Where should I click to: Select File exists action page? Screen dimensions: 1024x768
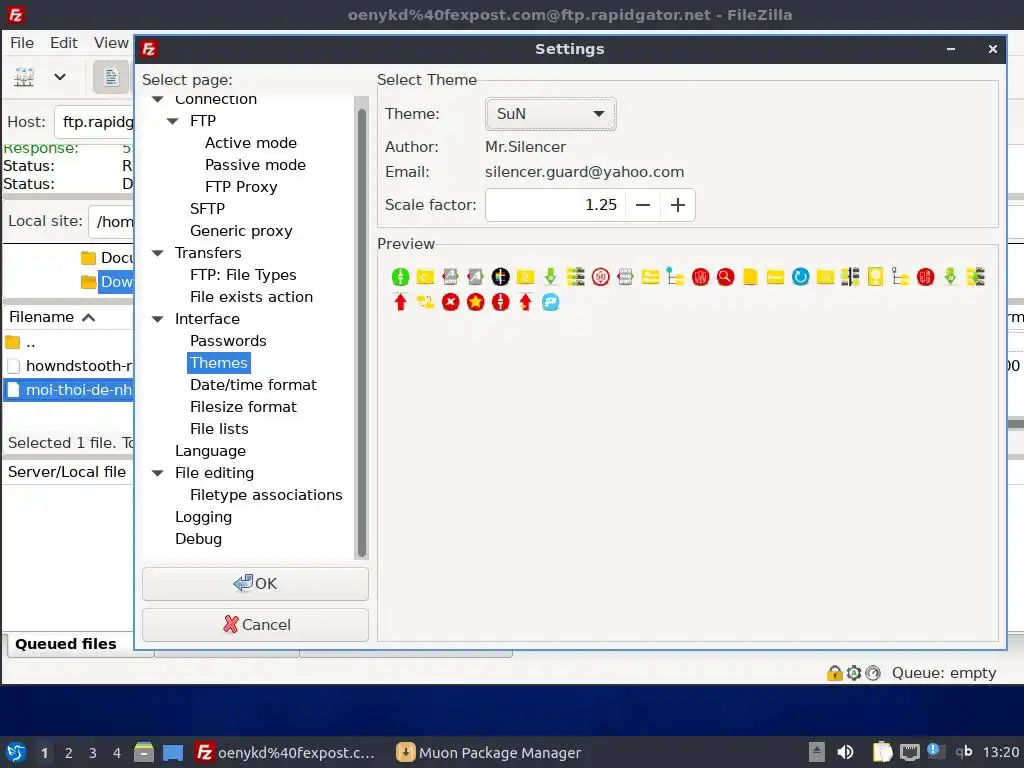point(251,297)
